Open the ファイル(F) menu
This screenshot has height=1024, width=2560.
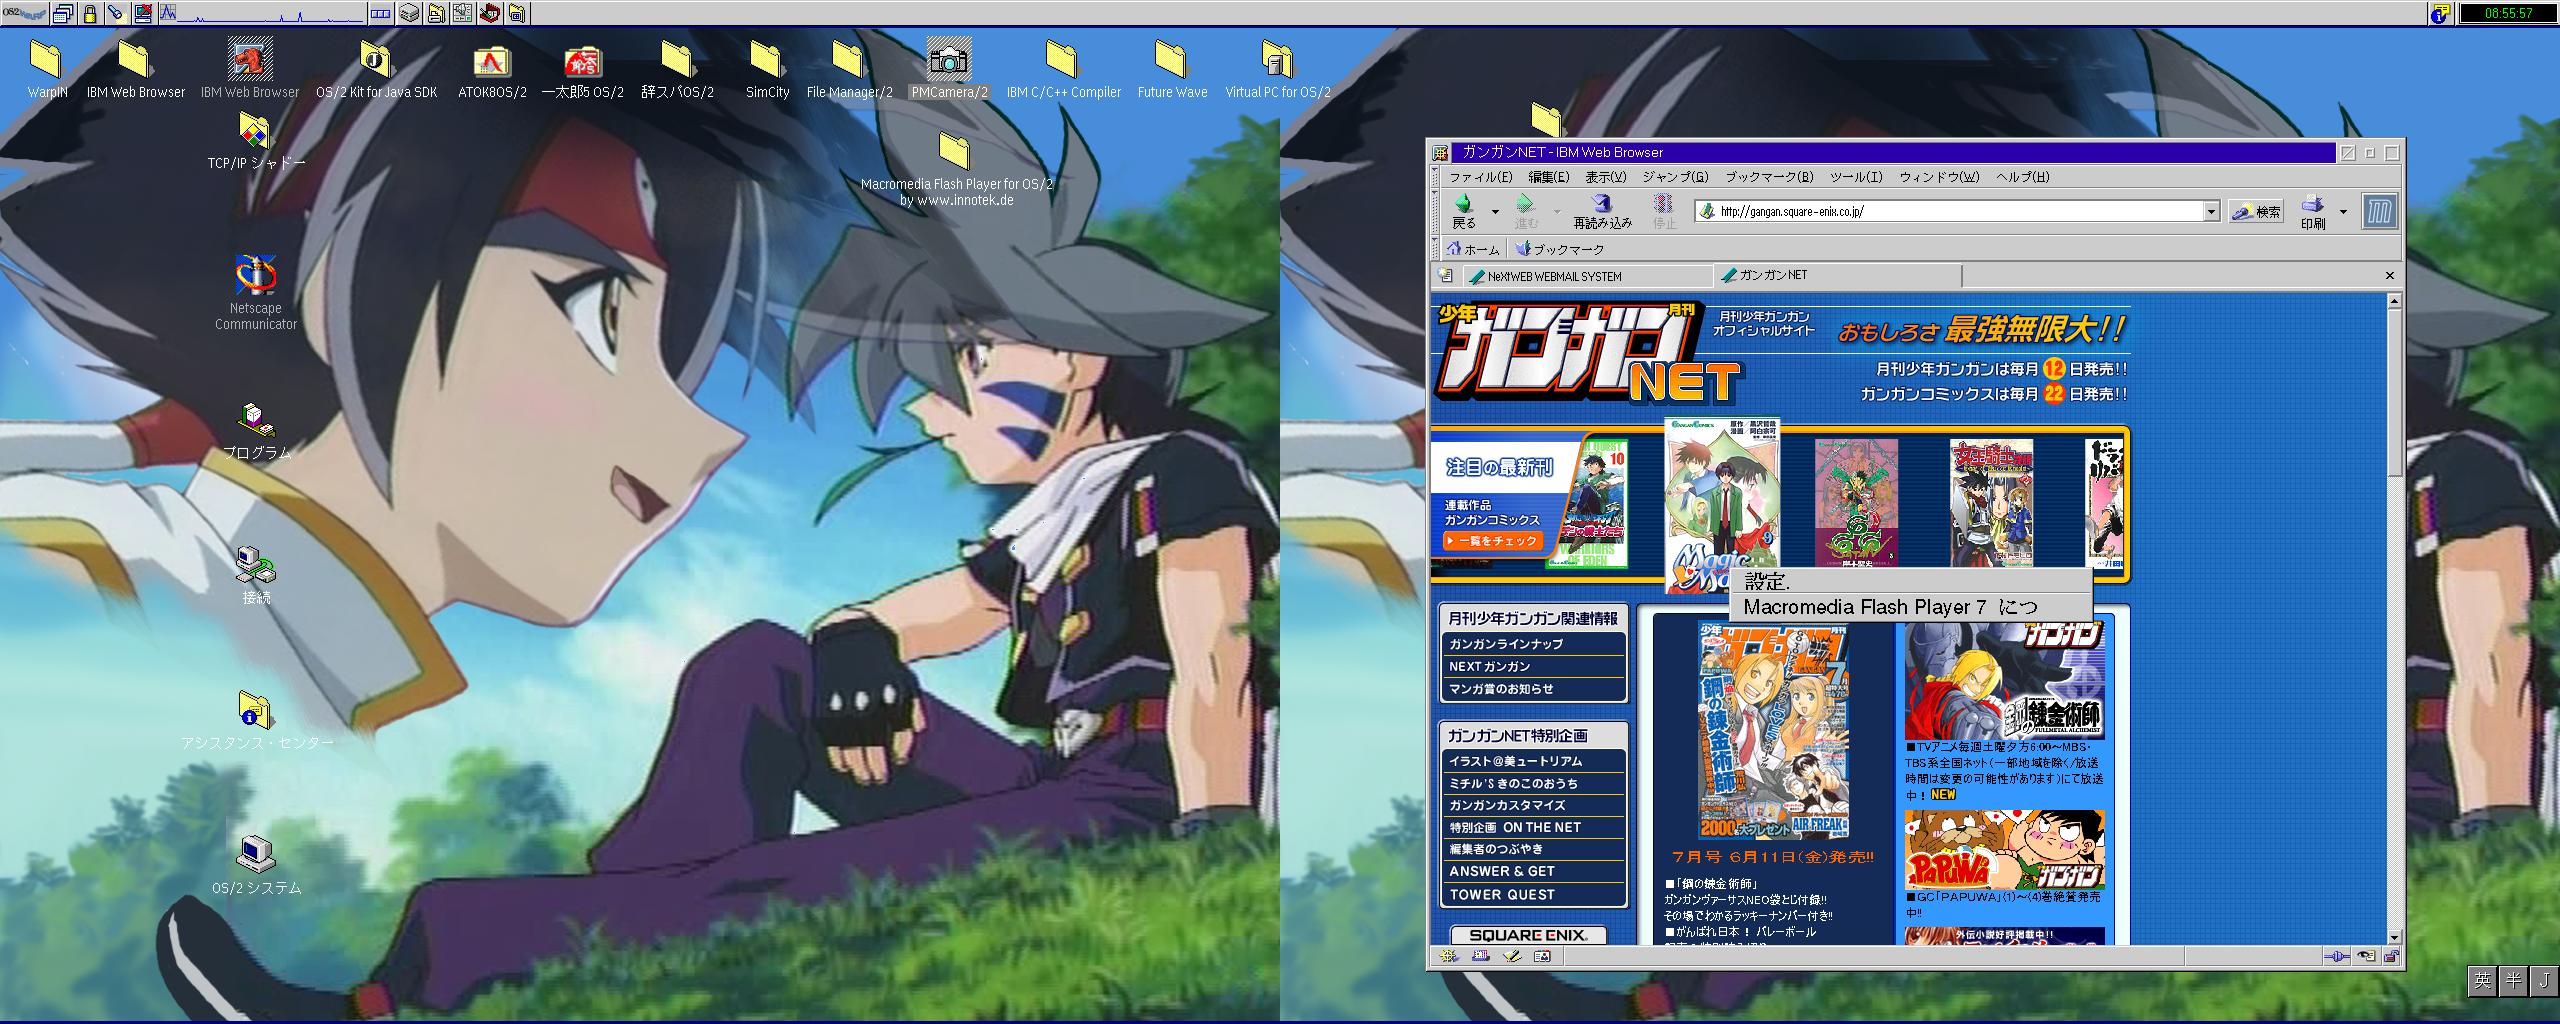point(1481,177)
